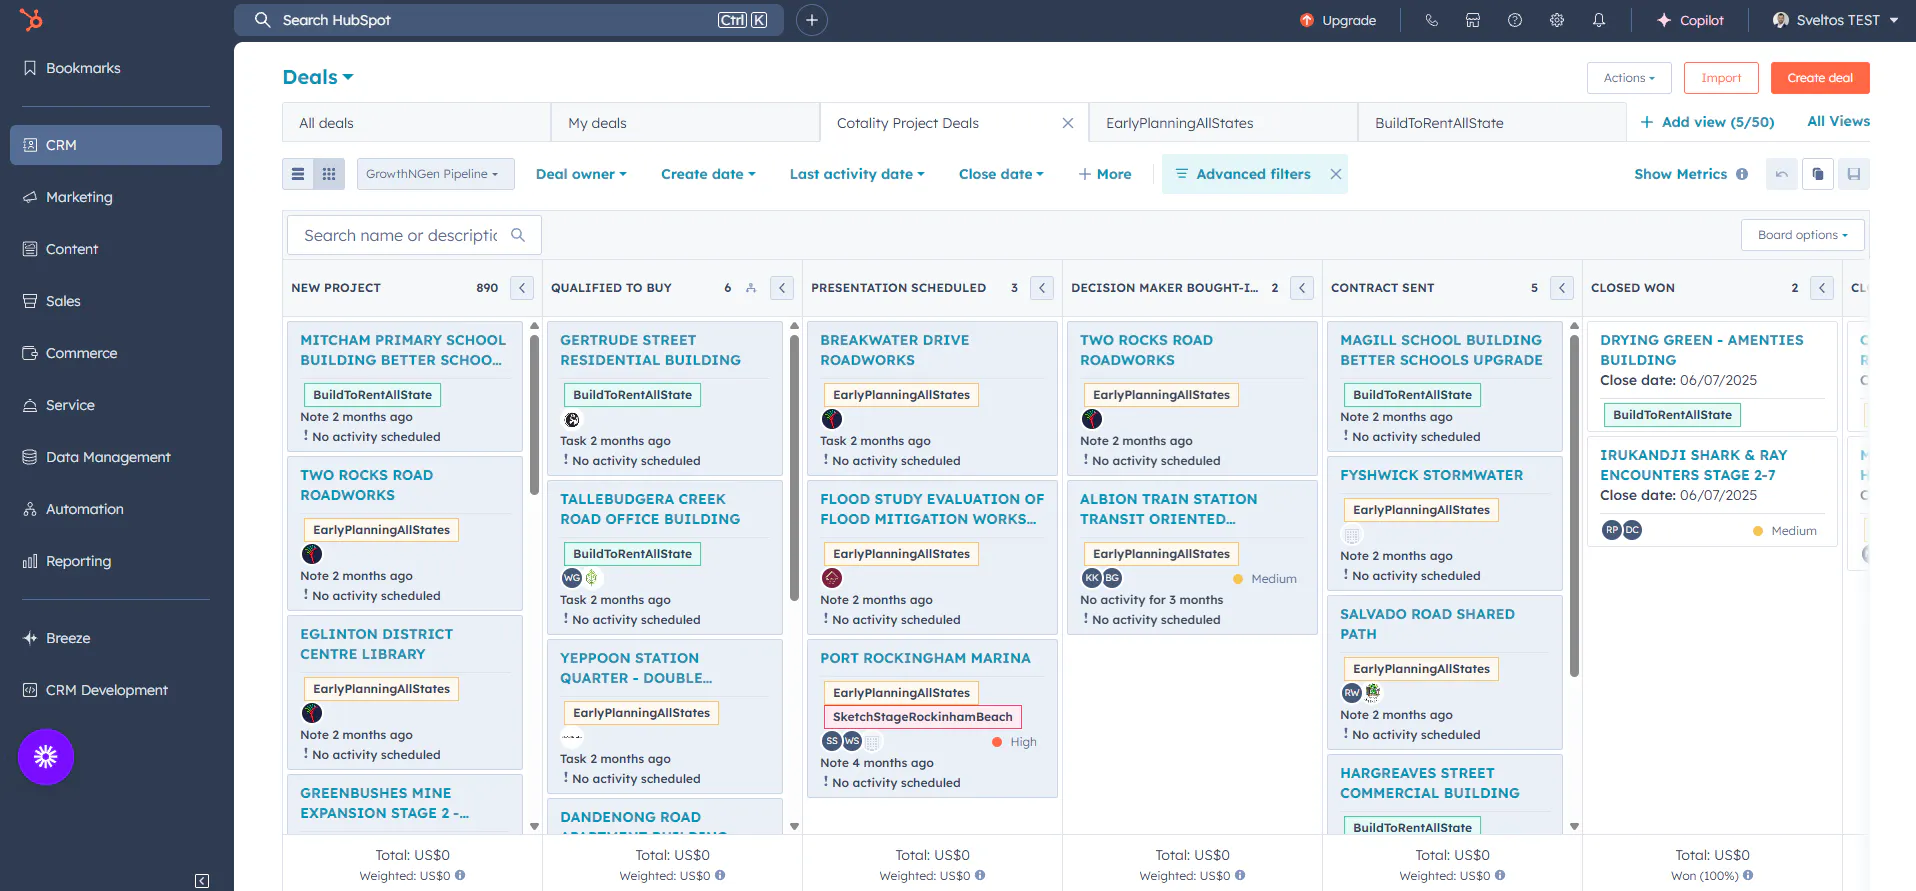The height and width of the screenshot is (891, 1916).
Task: Collapse the Closed Won column
Action: click(x=1822, y=288)
